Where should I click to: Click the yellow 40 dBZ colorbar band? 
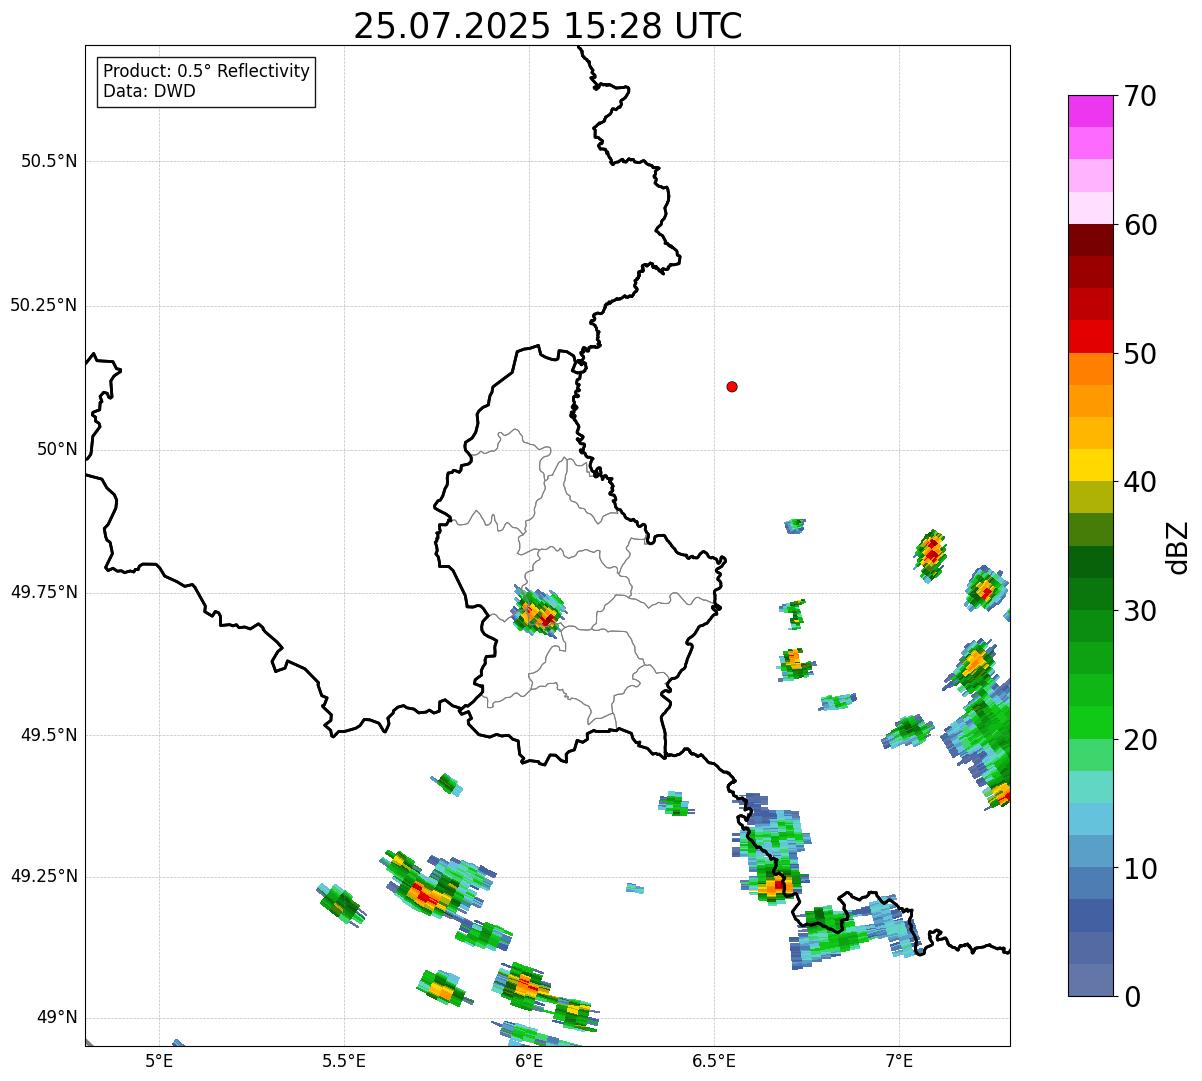coord(1091,465)
